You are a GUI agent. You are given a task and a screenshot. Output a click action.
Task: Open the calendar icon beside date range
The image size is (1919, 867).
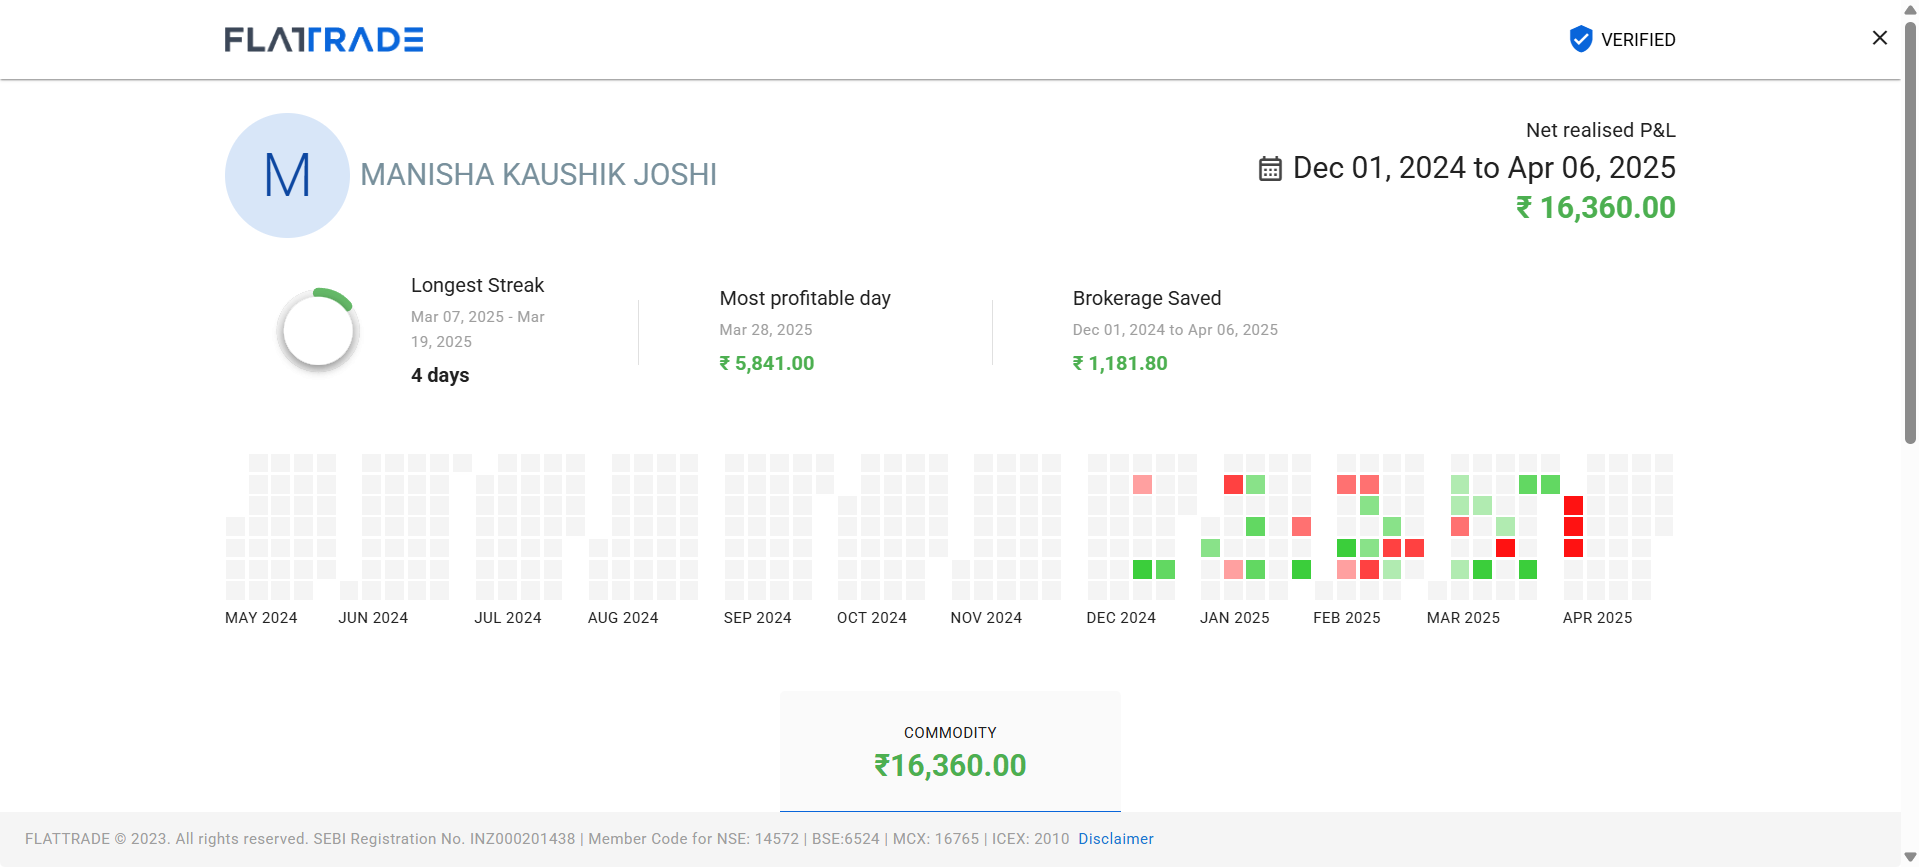pyautogui.click(x=1269, y=169)
